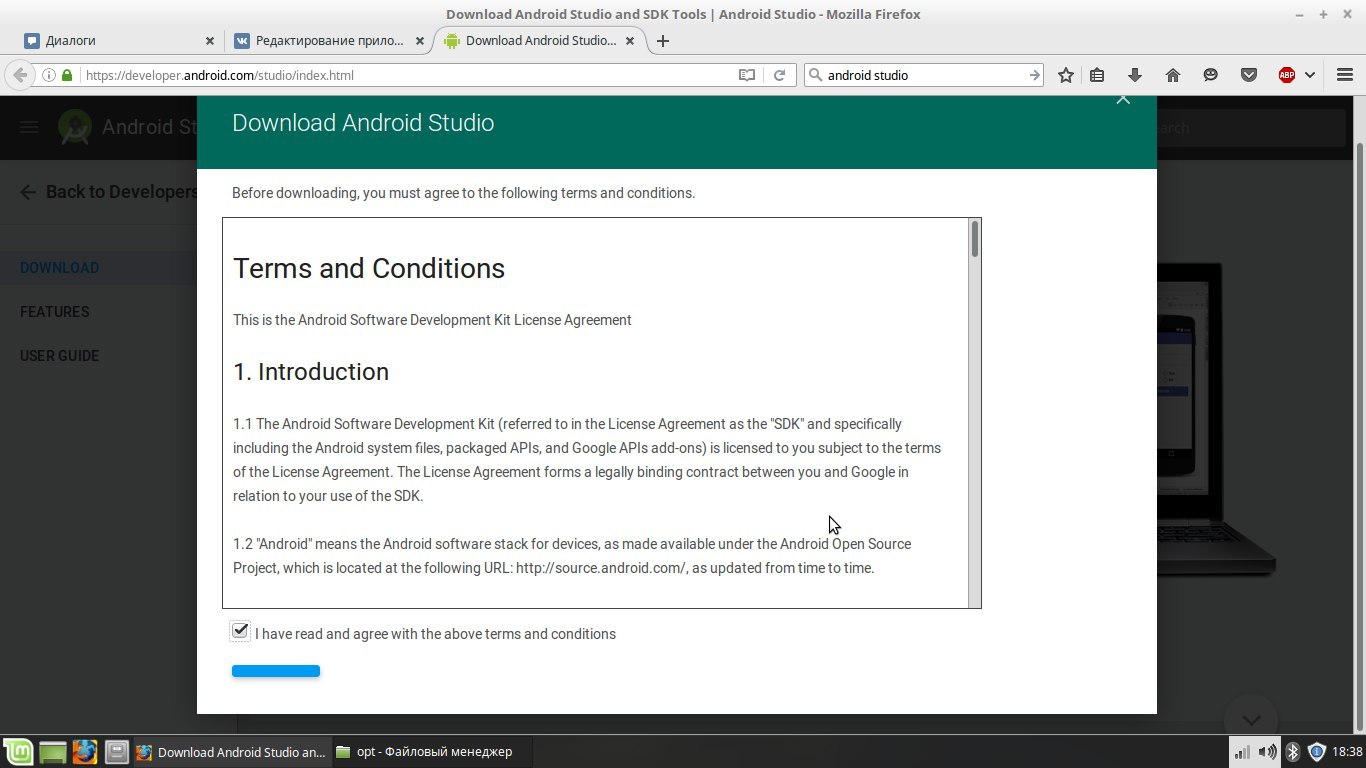Screen dimensions: 1366x768
Task: Reload the current page
Action: point(779,75)
